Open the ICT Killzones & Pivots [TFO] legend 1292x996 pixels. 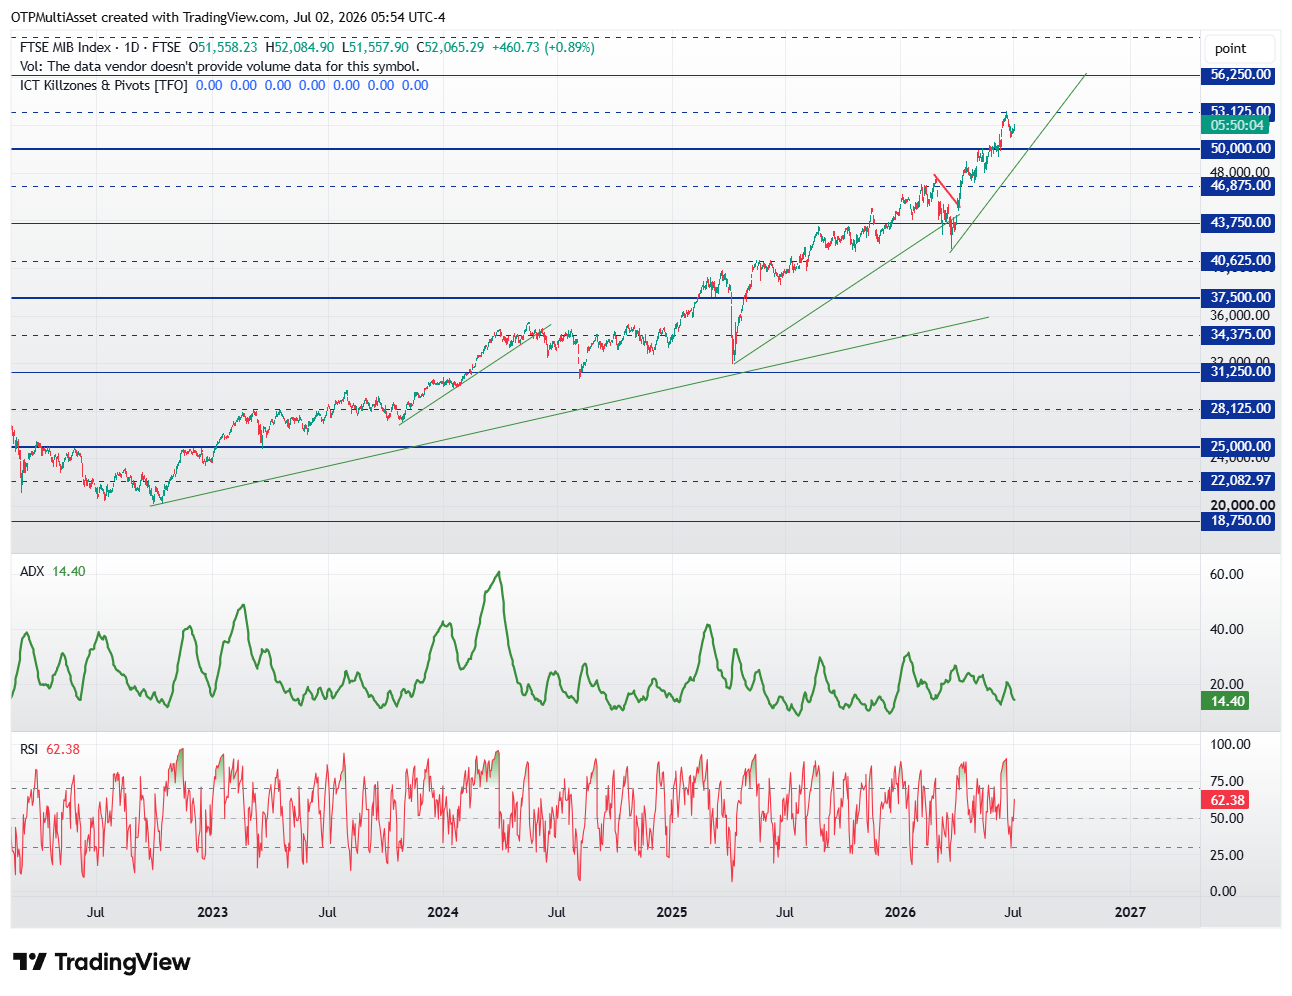(x=104, y=85)
